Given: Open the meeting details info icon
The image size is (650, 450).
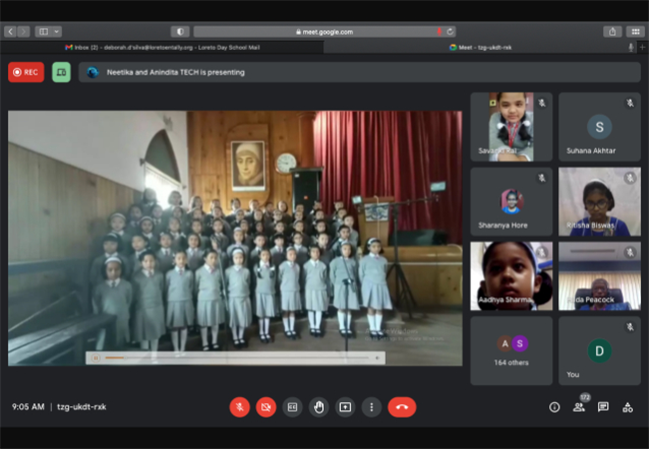Looking at the screenshot, I should (554, 407).
